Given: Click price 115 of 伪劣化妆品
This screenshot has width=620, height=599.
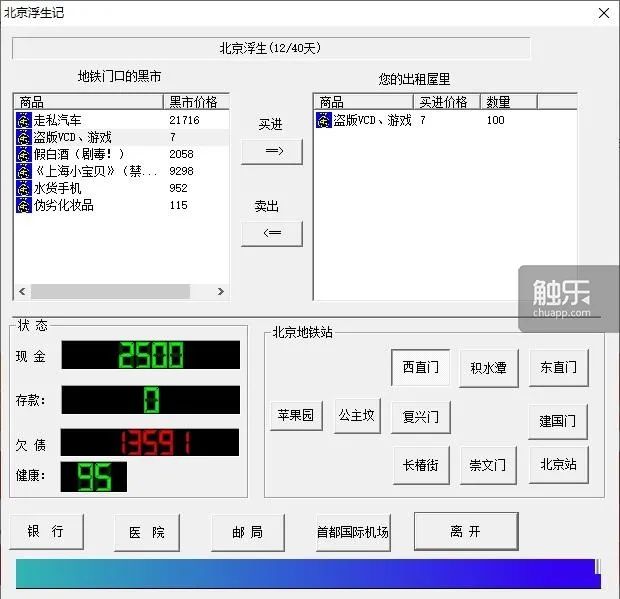Looking at the screenshot, I should coord(178,205).
